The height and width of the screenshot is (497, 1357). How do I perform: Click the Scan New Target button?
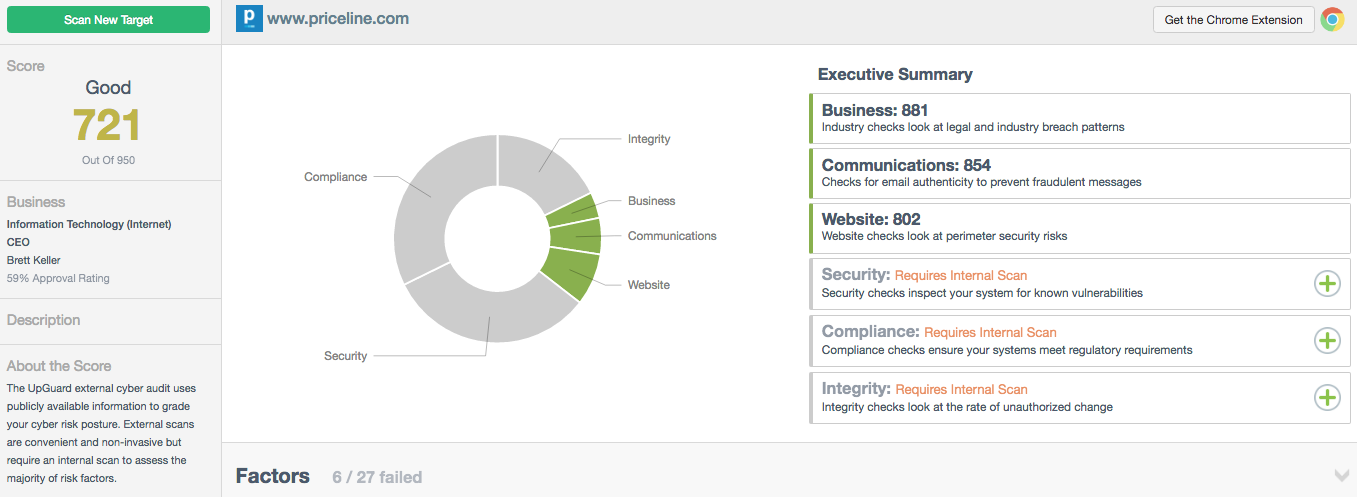click(x=108, y=19)
